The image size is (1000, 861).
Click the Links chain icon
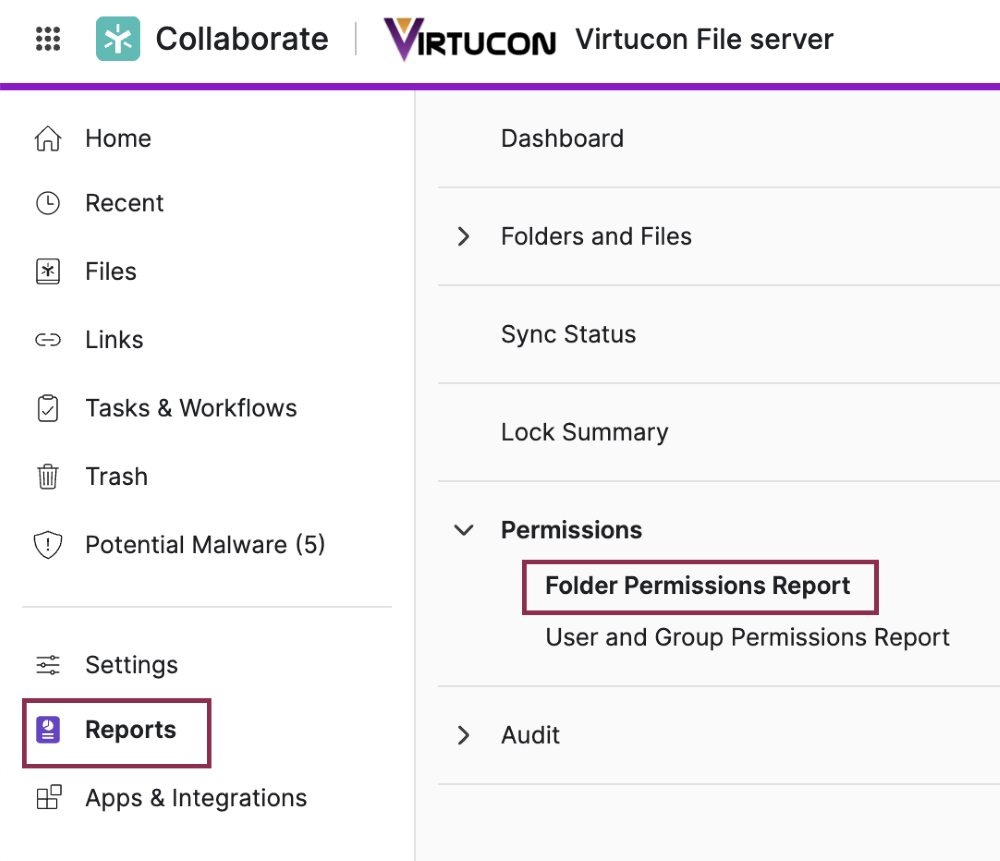coord(48,340)
